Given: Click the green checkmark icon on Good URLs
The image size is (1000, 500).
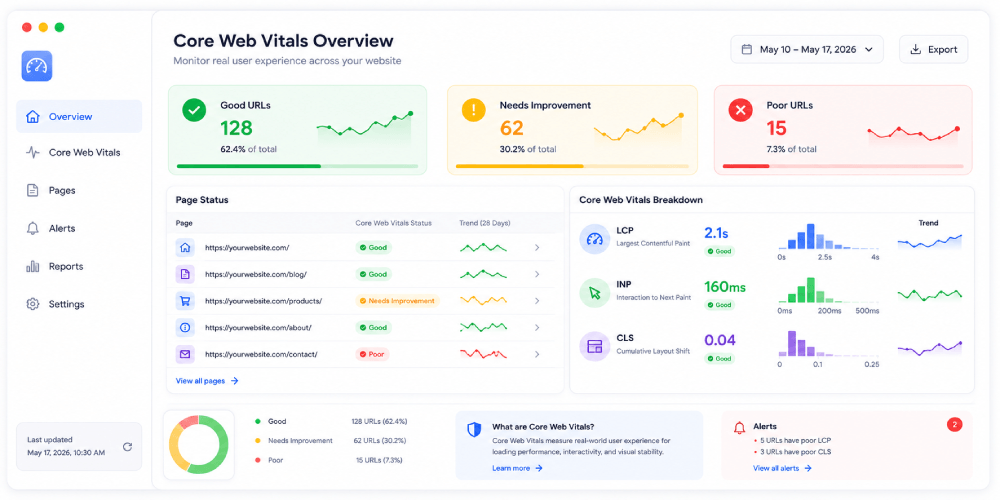Looking at the screenshot, I should pyautogui.click(x=194, y=110).
